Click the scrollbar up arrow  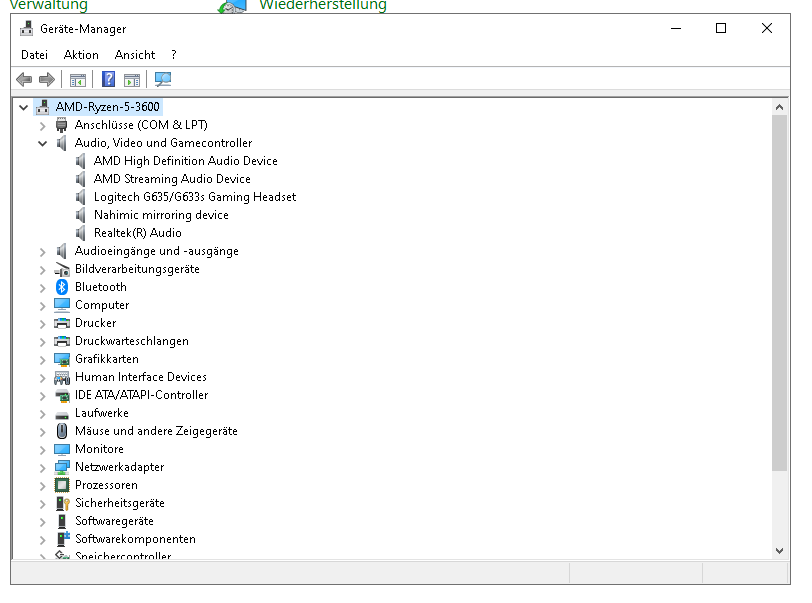click(x=779, y=107)
